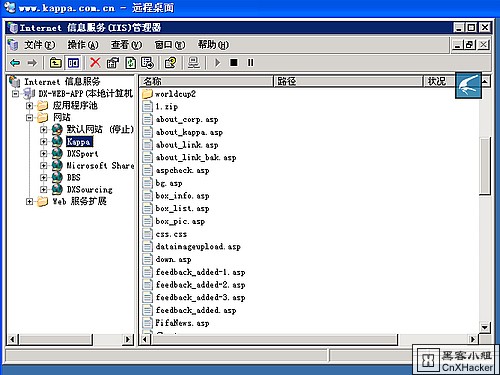Viewport: 500px width, 375px height.
Task: Click the file list horizontal scrollbar thumb
Action: (274, 339)
